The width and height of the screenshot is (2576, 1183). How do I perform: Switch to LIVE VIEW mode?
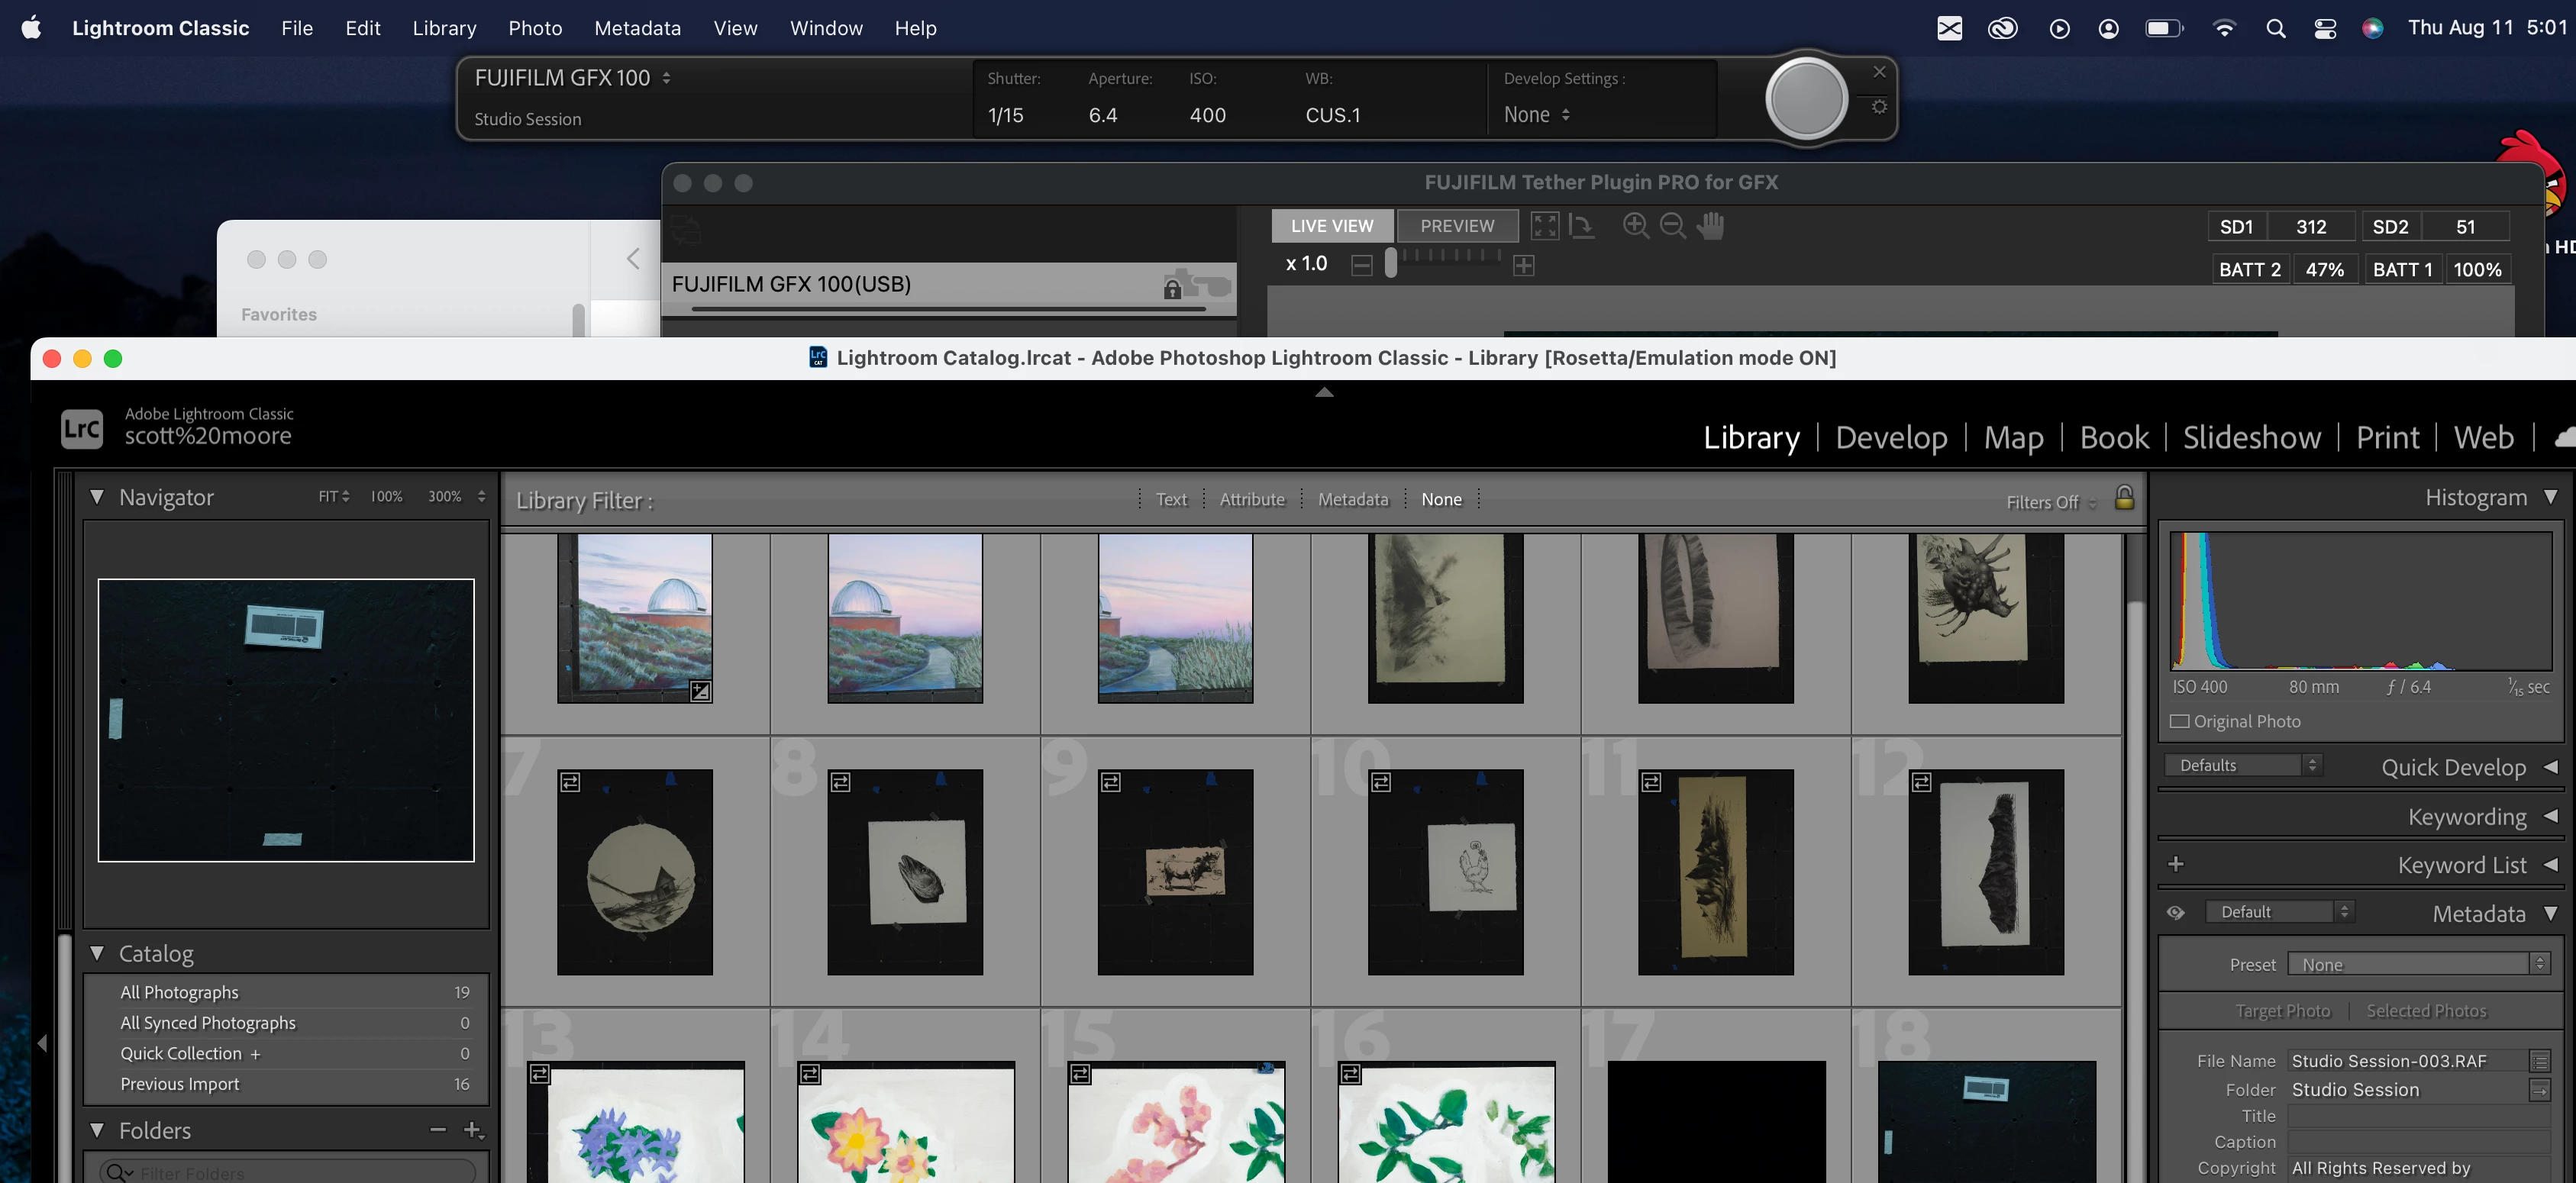coord(1331,226)
